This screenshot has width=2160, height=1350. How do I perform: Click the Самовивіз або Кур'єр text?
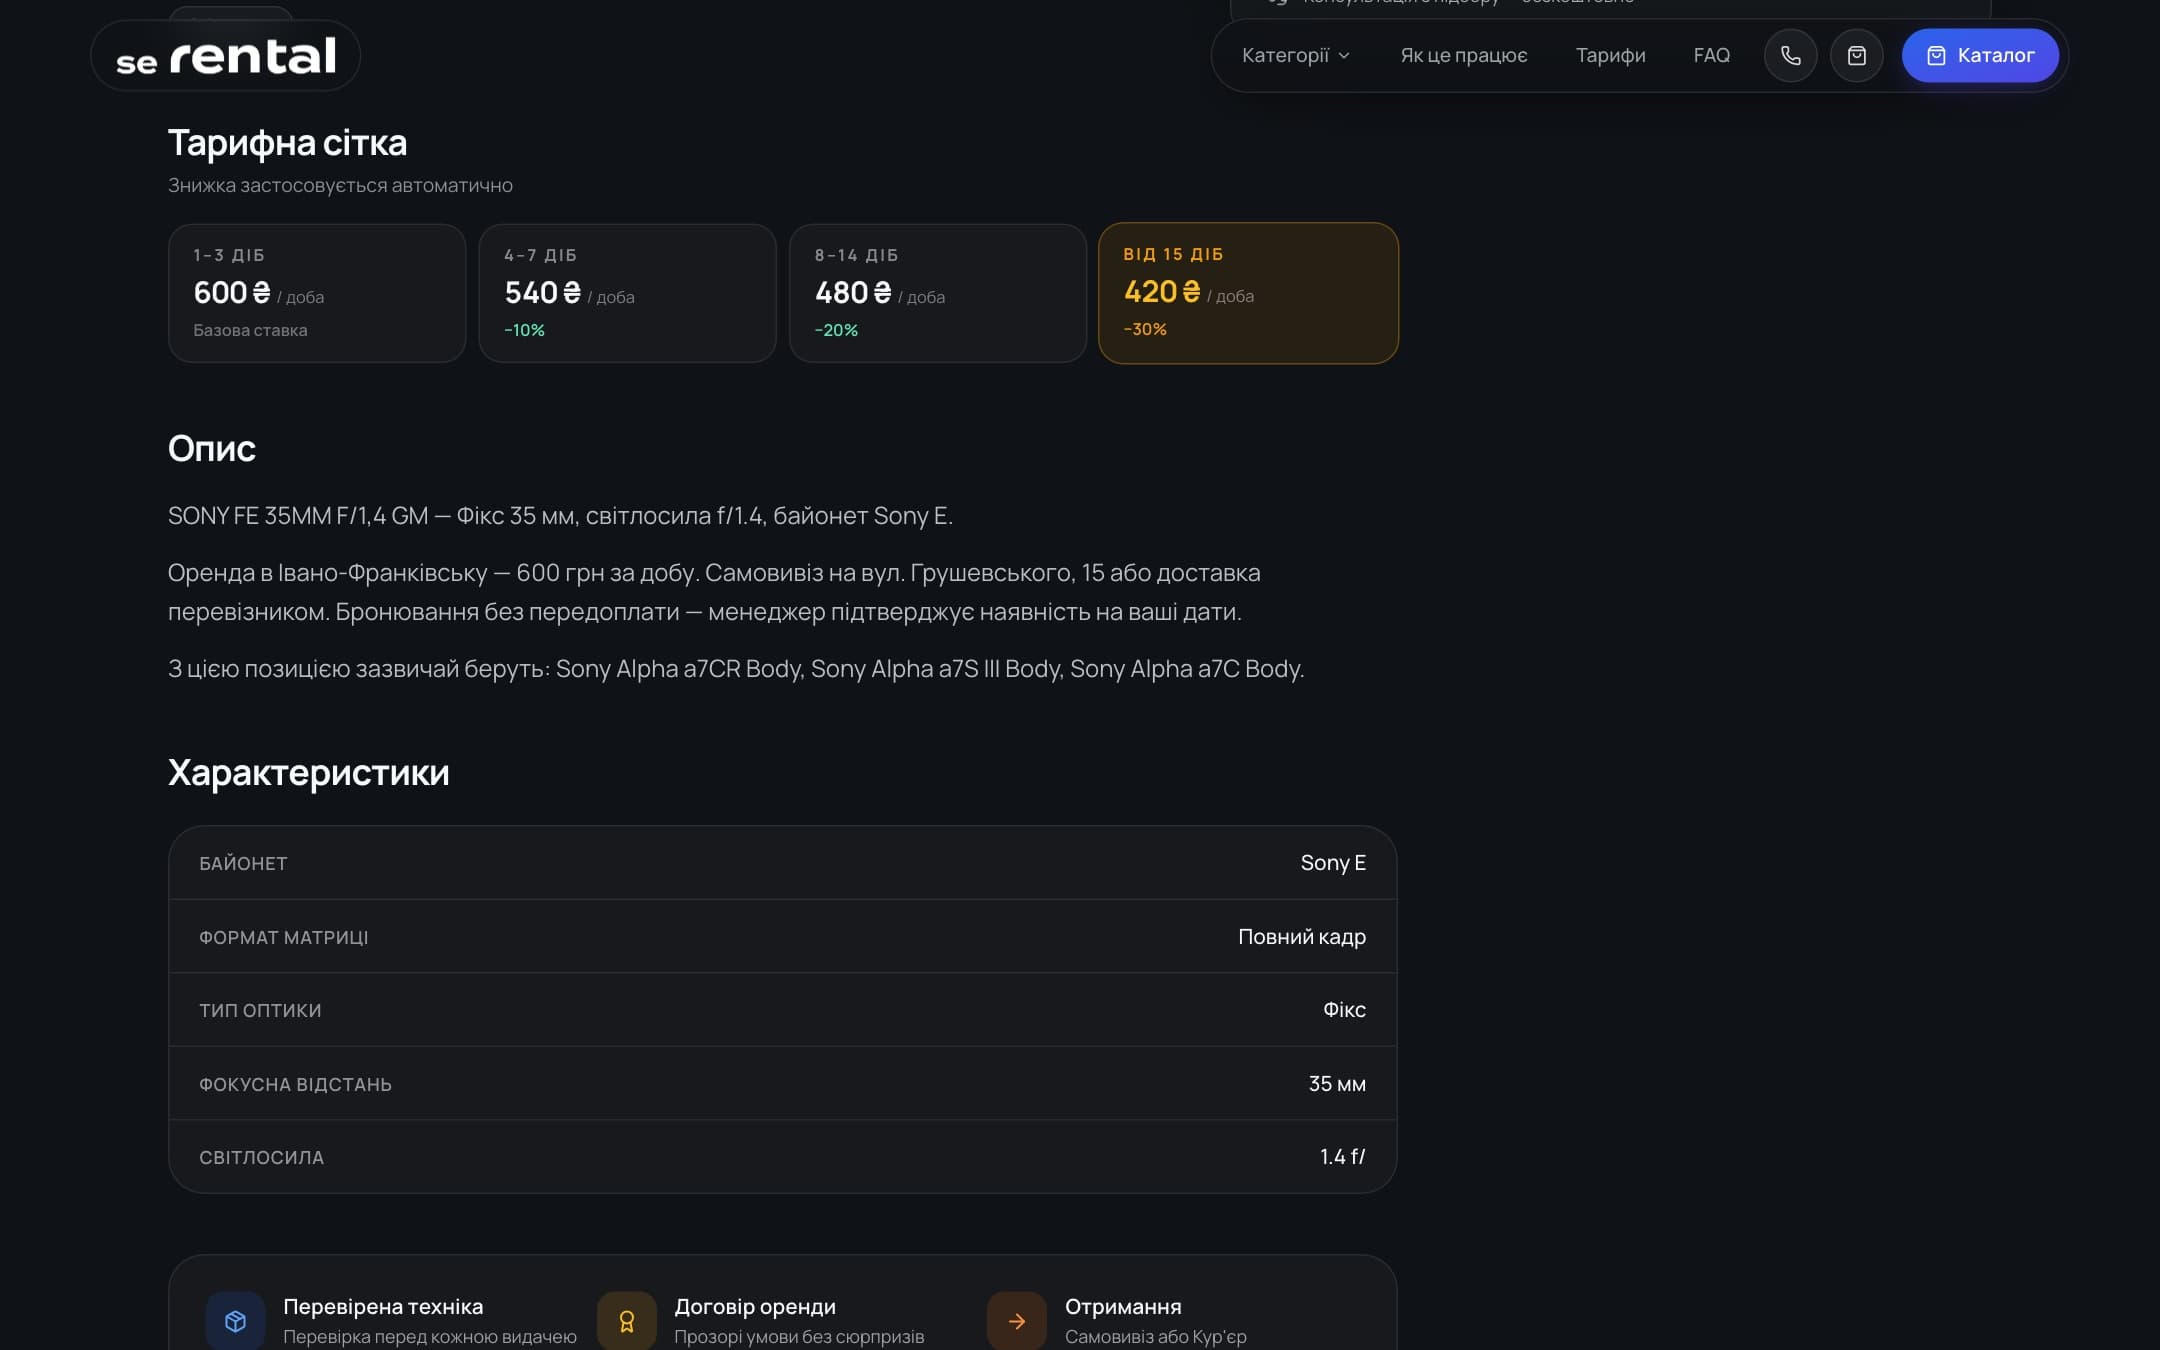pyautogui.click(x=1156, y=1337)
